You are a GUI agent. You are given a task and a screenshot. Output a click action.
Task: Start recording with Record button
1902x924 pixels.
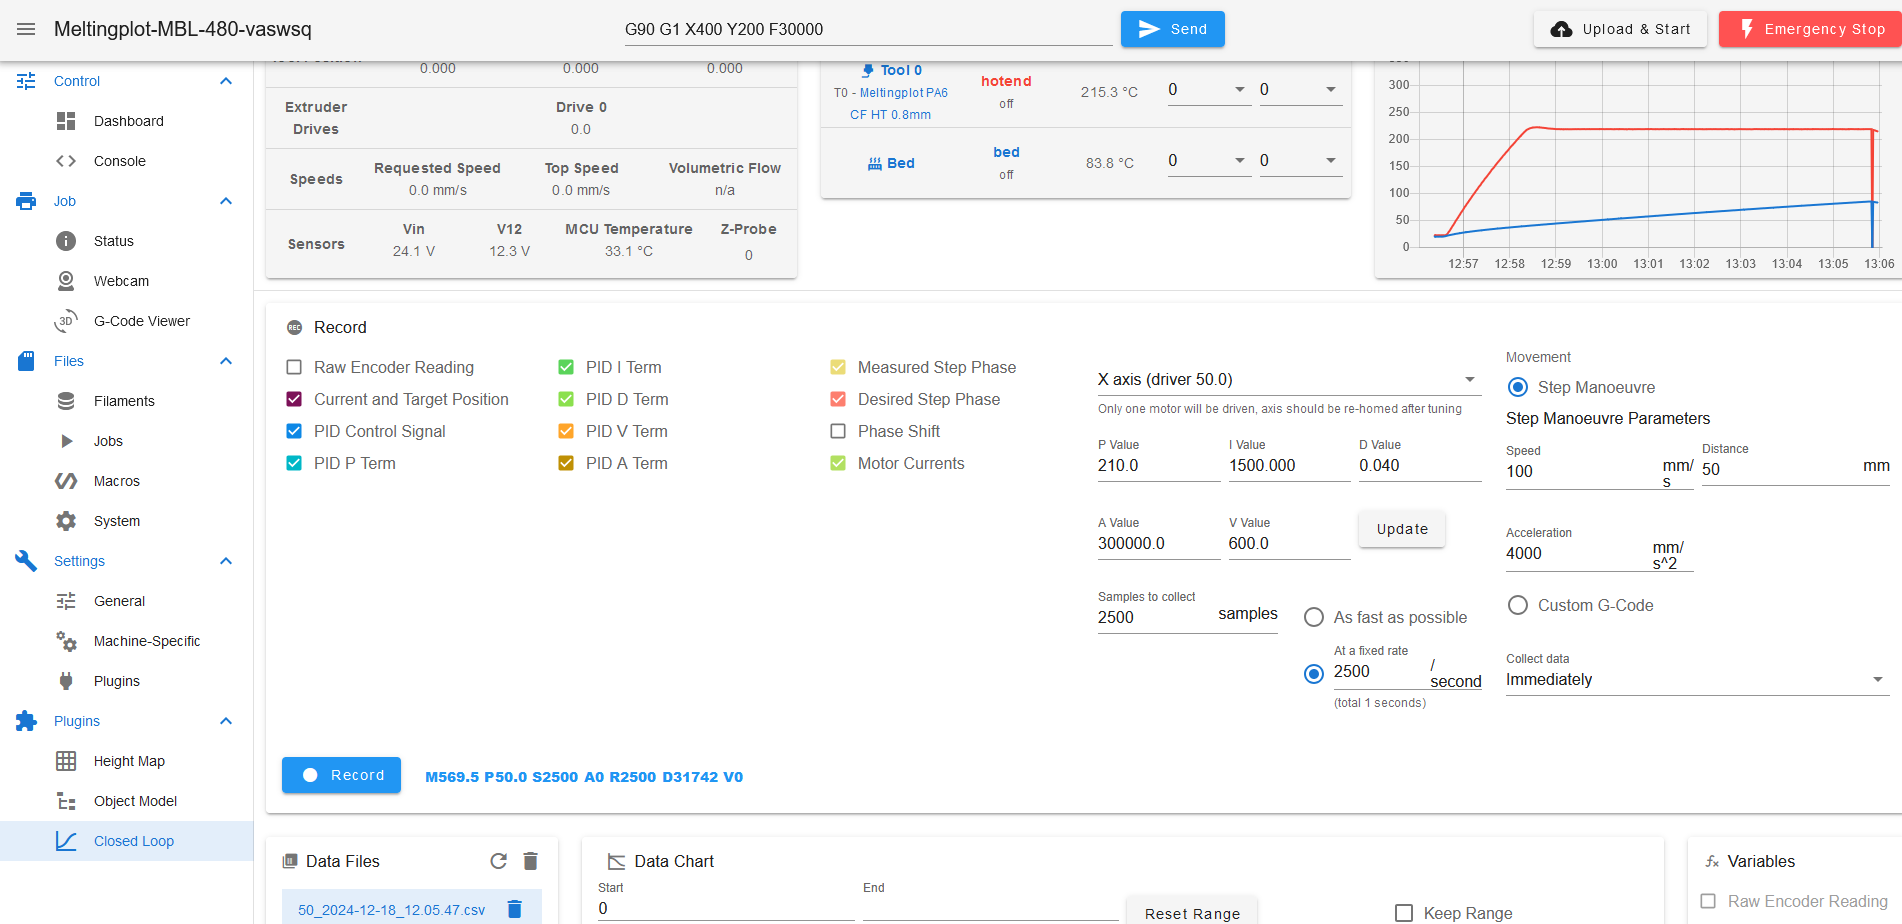(341, 775)
